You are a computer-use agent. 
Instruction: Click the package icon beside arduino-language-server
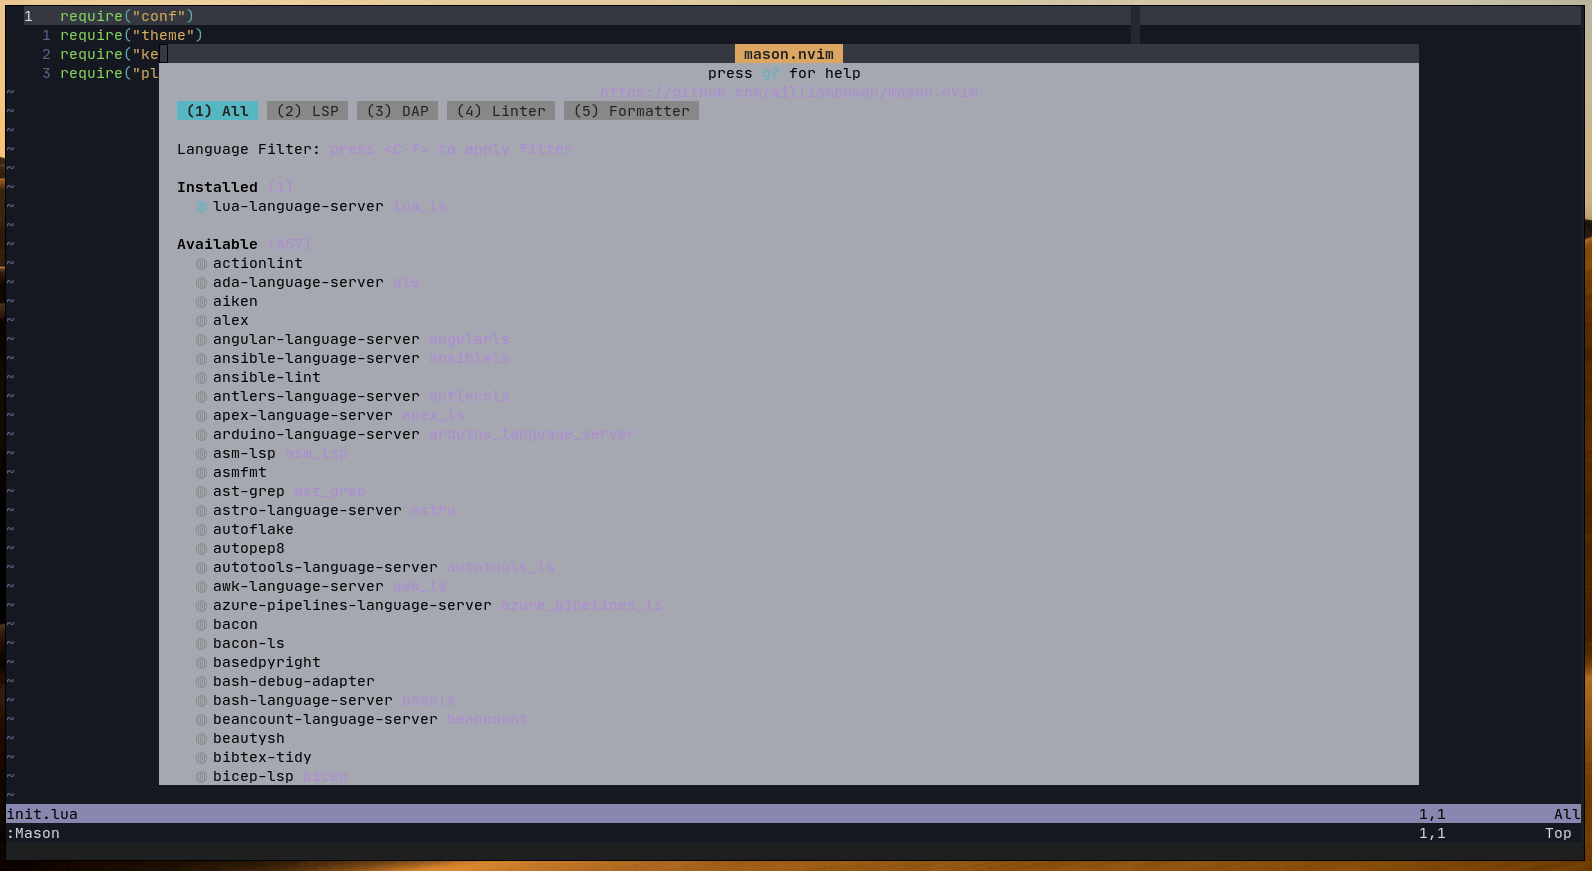pyautogui.click(x=201, y=435)
